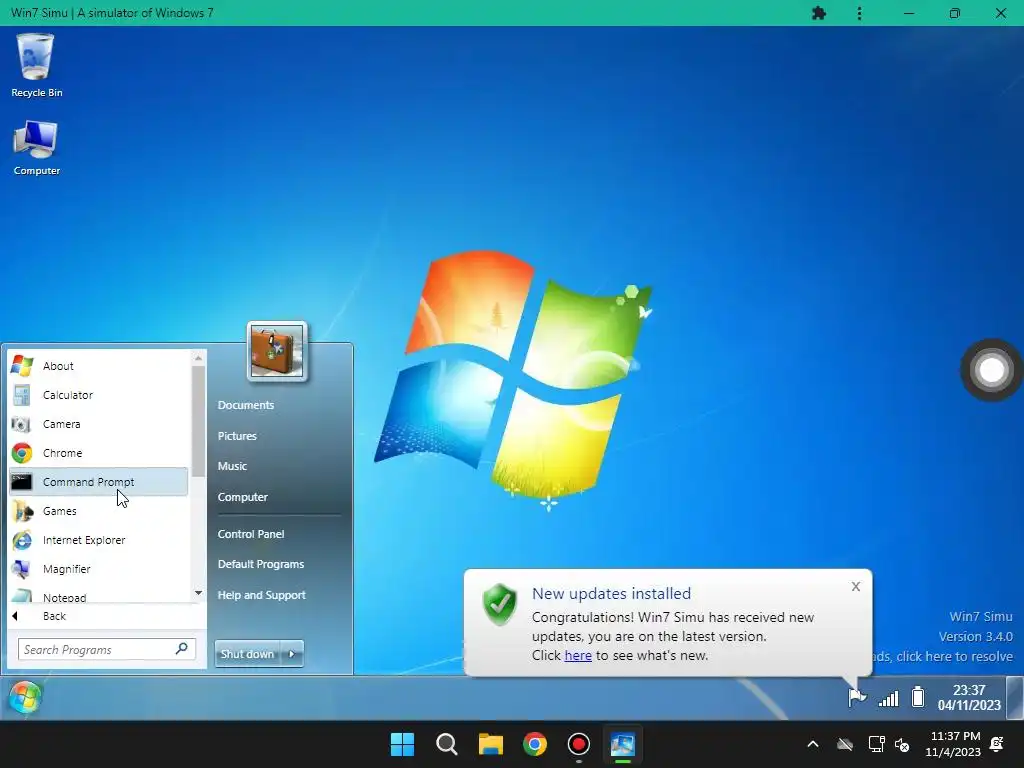Launch About from the Start menu
1024x768 pixels.
[x=98, y=366]
